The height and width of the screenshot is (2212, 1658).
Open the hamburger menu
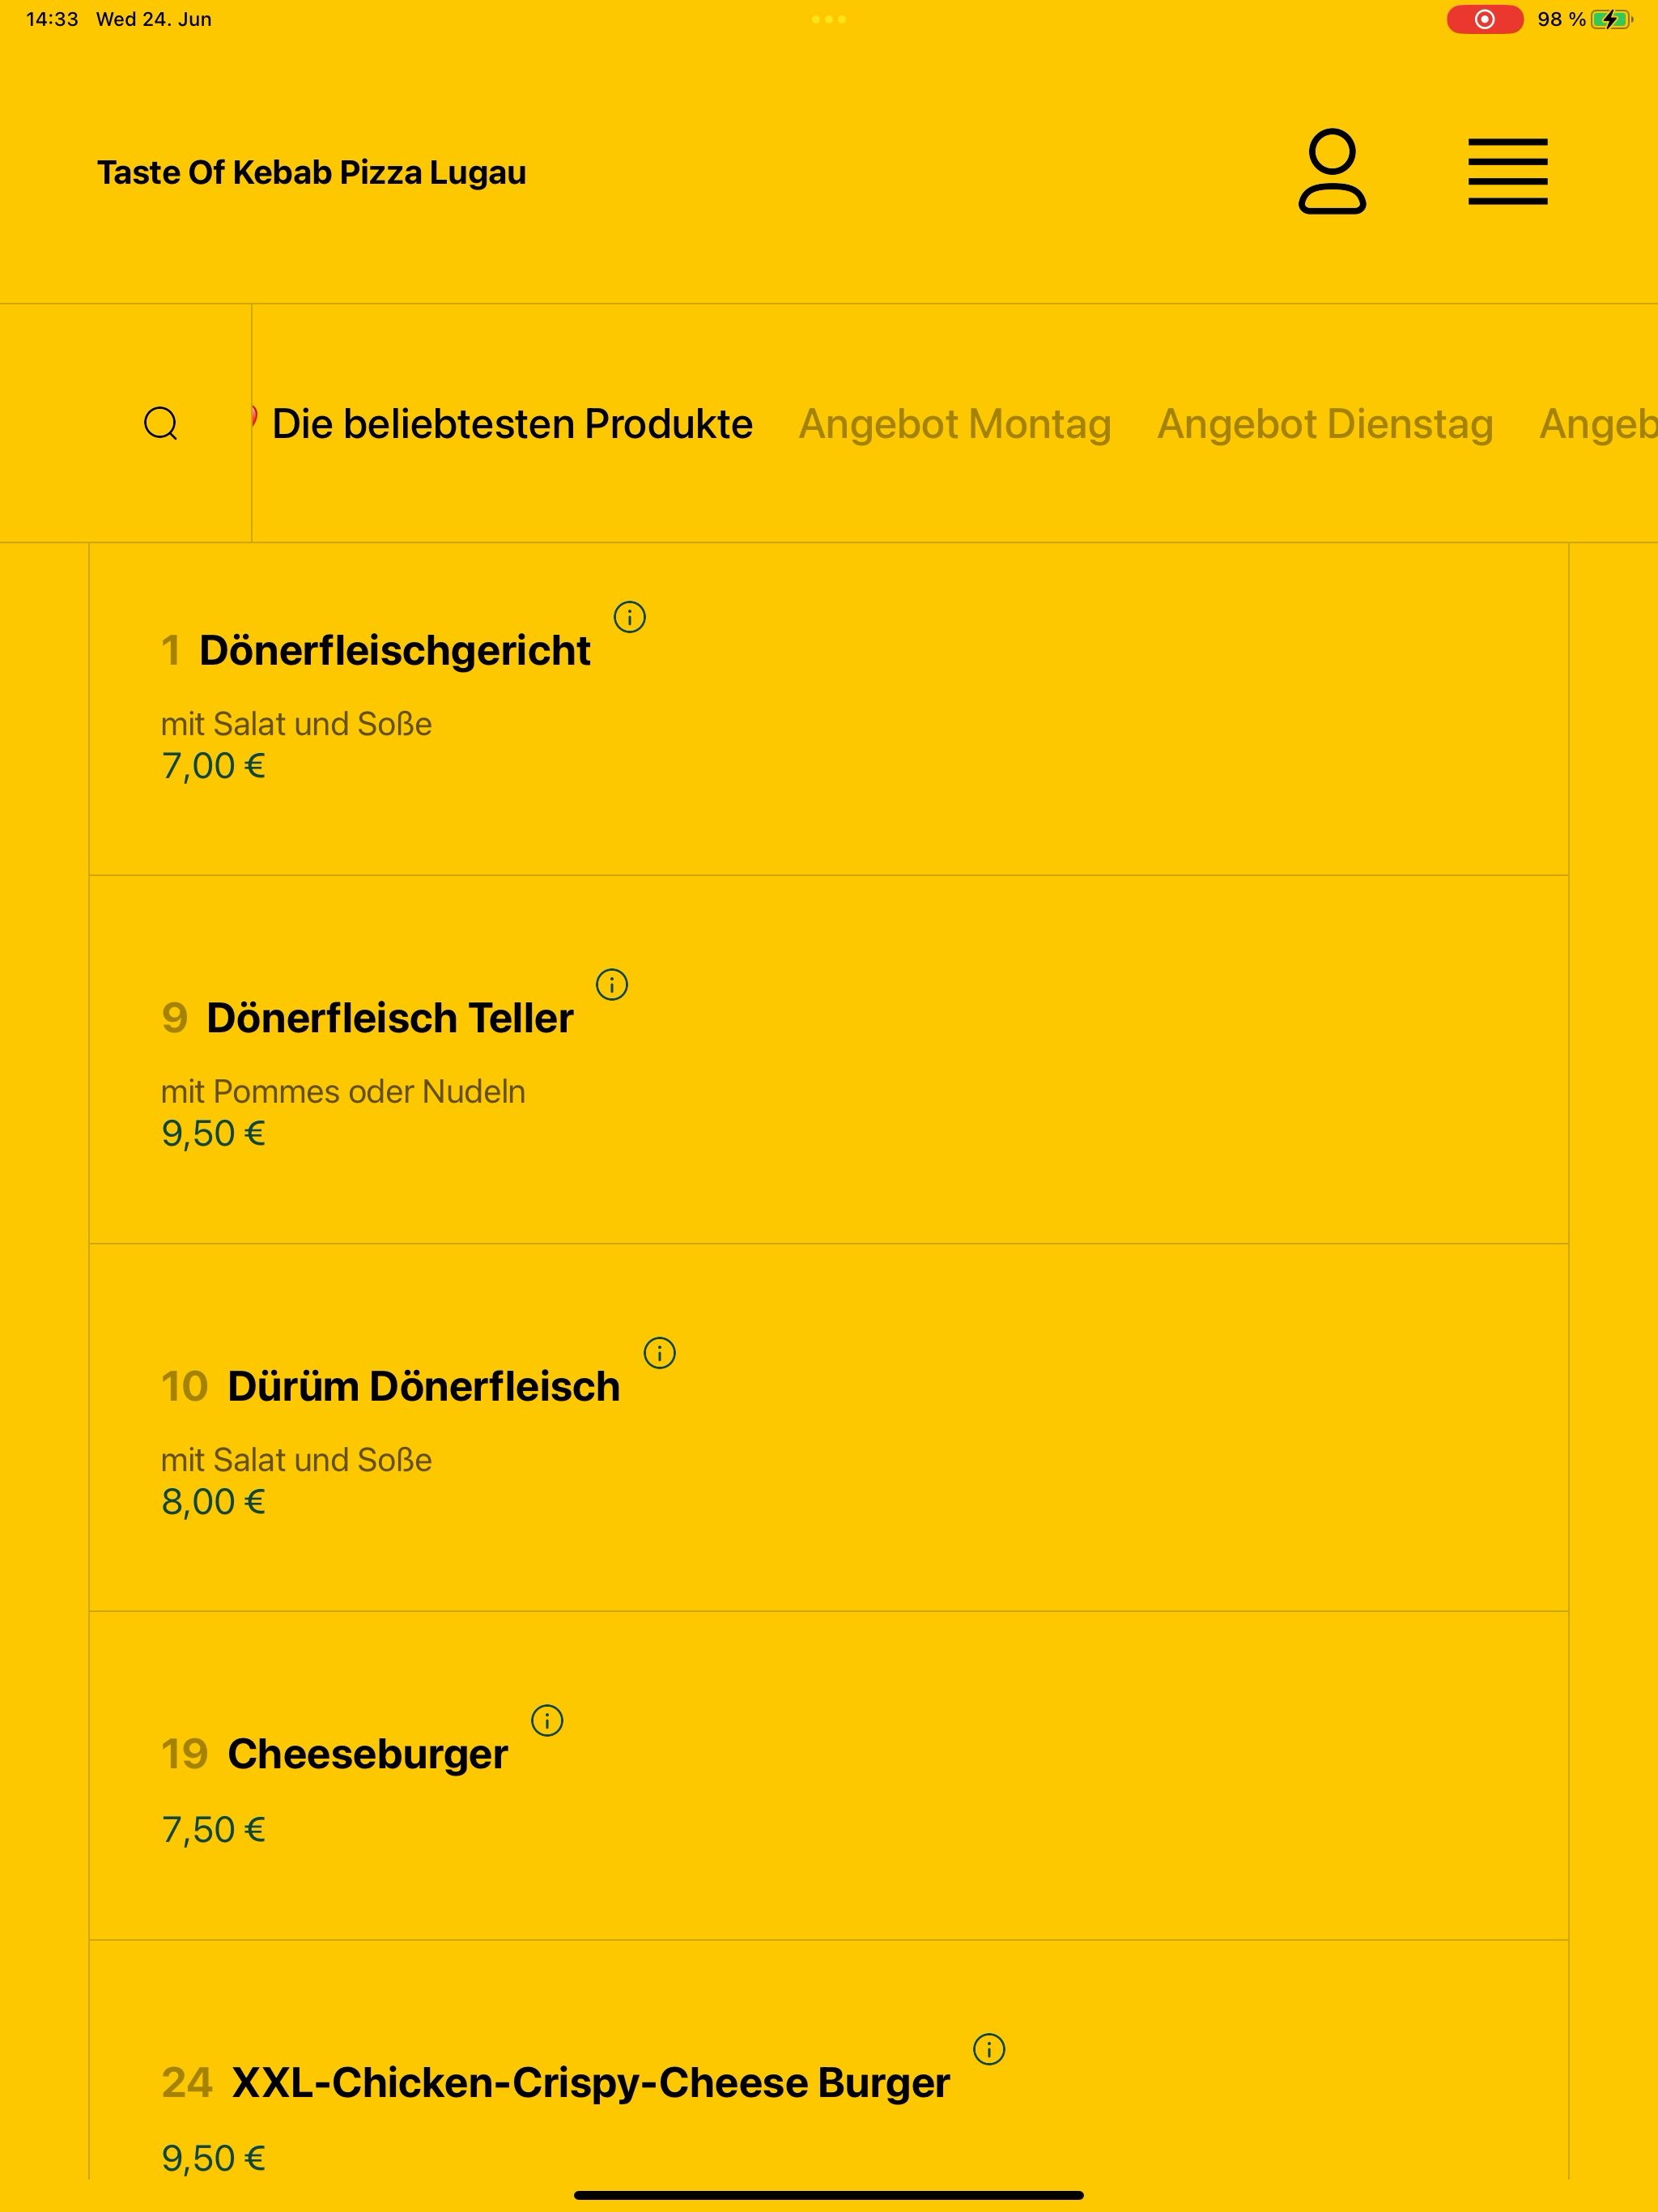point(1508,171)
